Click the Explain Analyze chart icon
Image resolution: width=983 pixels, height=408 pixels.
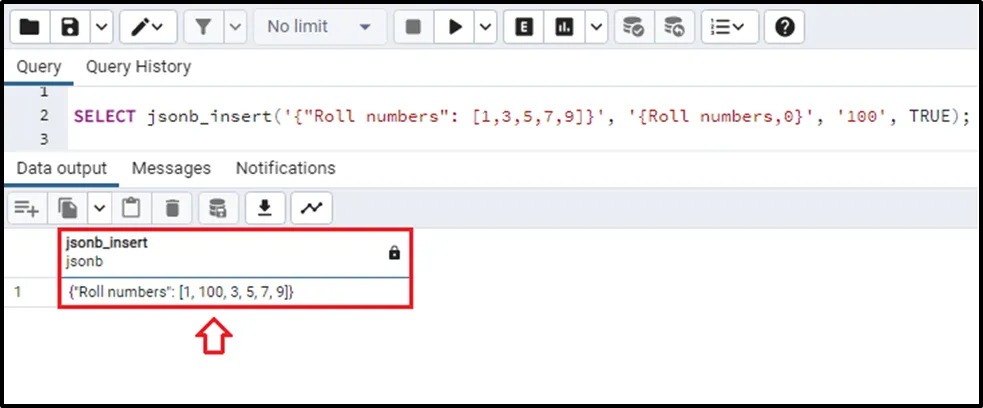(x=564, y=27)
